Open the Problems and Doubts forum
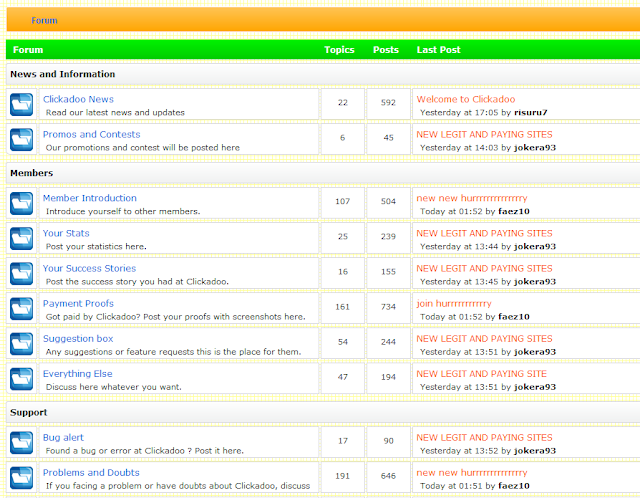This screenshot has width=640, height=498. pyautogui.click(x=91, y=473)
